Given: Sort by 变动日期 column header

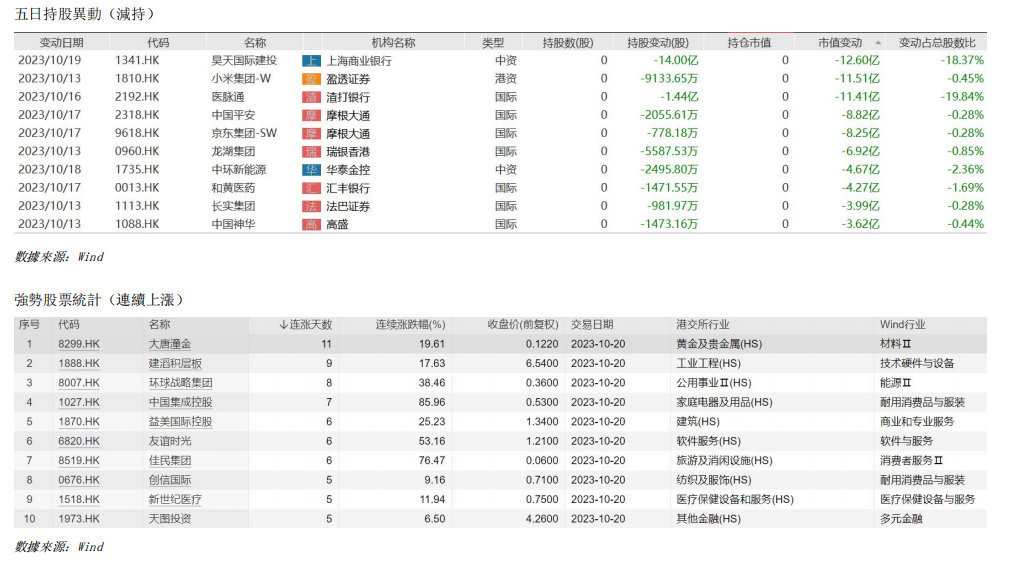Looking at the screenshot, I should point(62,43).
